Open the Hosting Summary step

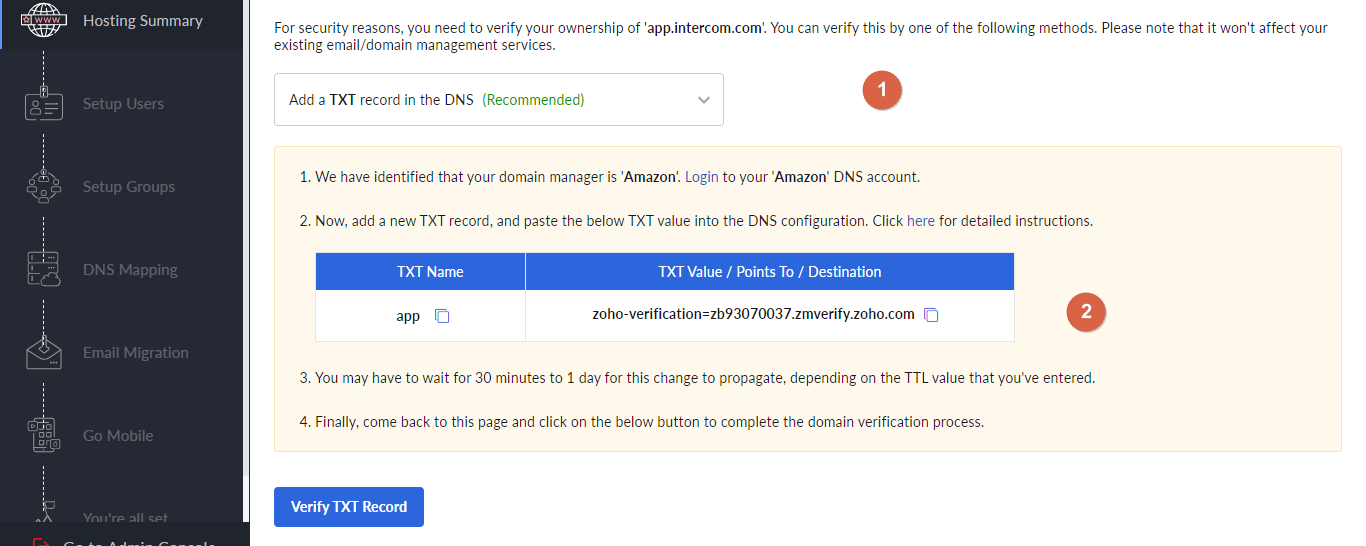pyautogui.click(x=142, y=20)
